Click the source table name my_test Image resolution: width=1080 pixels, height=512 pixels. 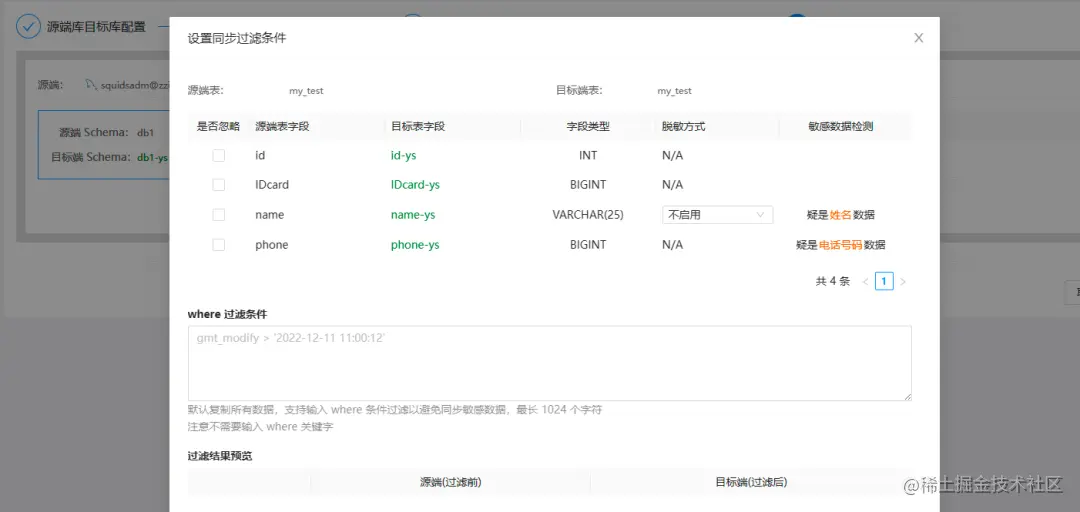[307, 91]
